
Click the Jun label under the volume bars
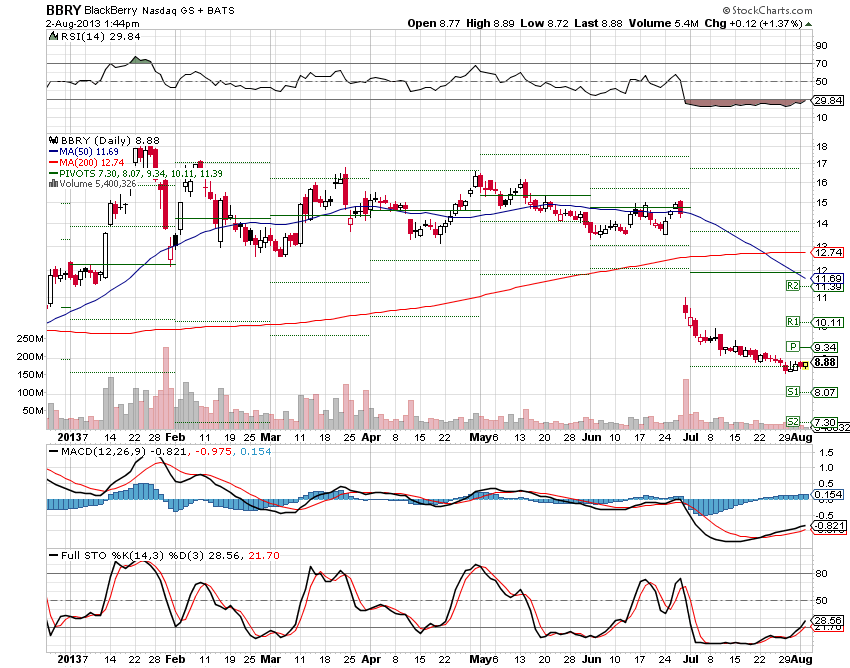click(591, 437)
